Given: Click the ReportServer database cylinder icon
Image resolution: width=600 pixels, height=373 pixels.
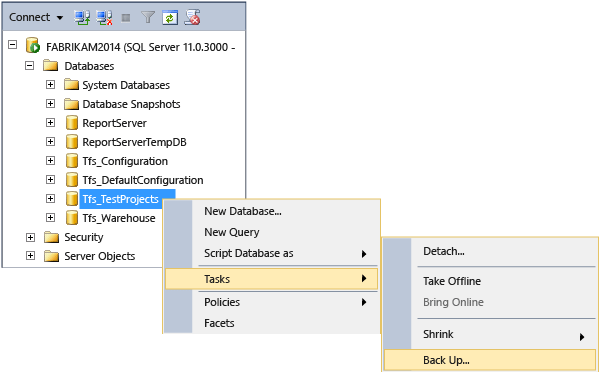Looking at the screenshot, I should 72,123.
